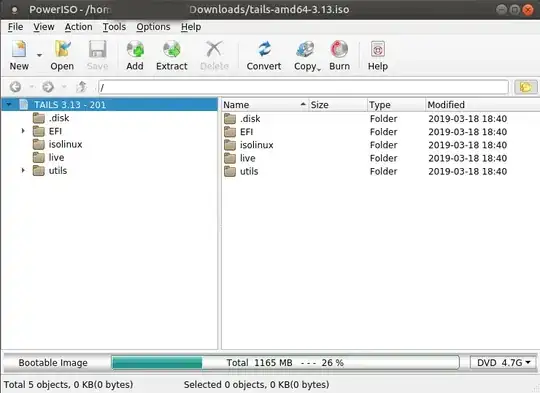Close the PowerISO window
Viewport: 540px width, 393px height.
click(528, 10)
